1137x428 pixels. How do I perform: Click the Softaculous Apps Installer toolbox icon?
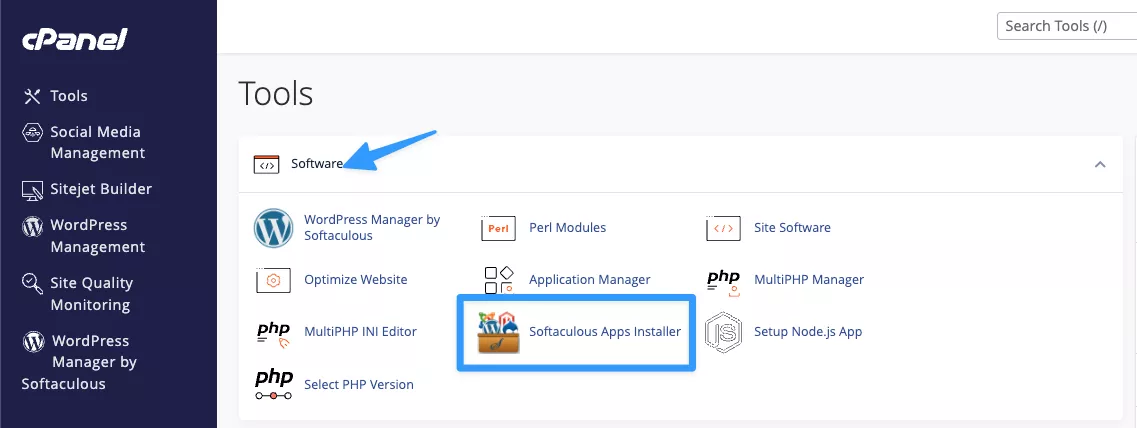pos(498,332)
